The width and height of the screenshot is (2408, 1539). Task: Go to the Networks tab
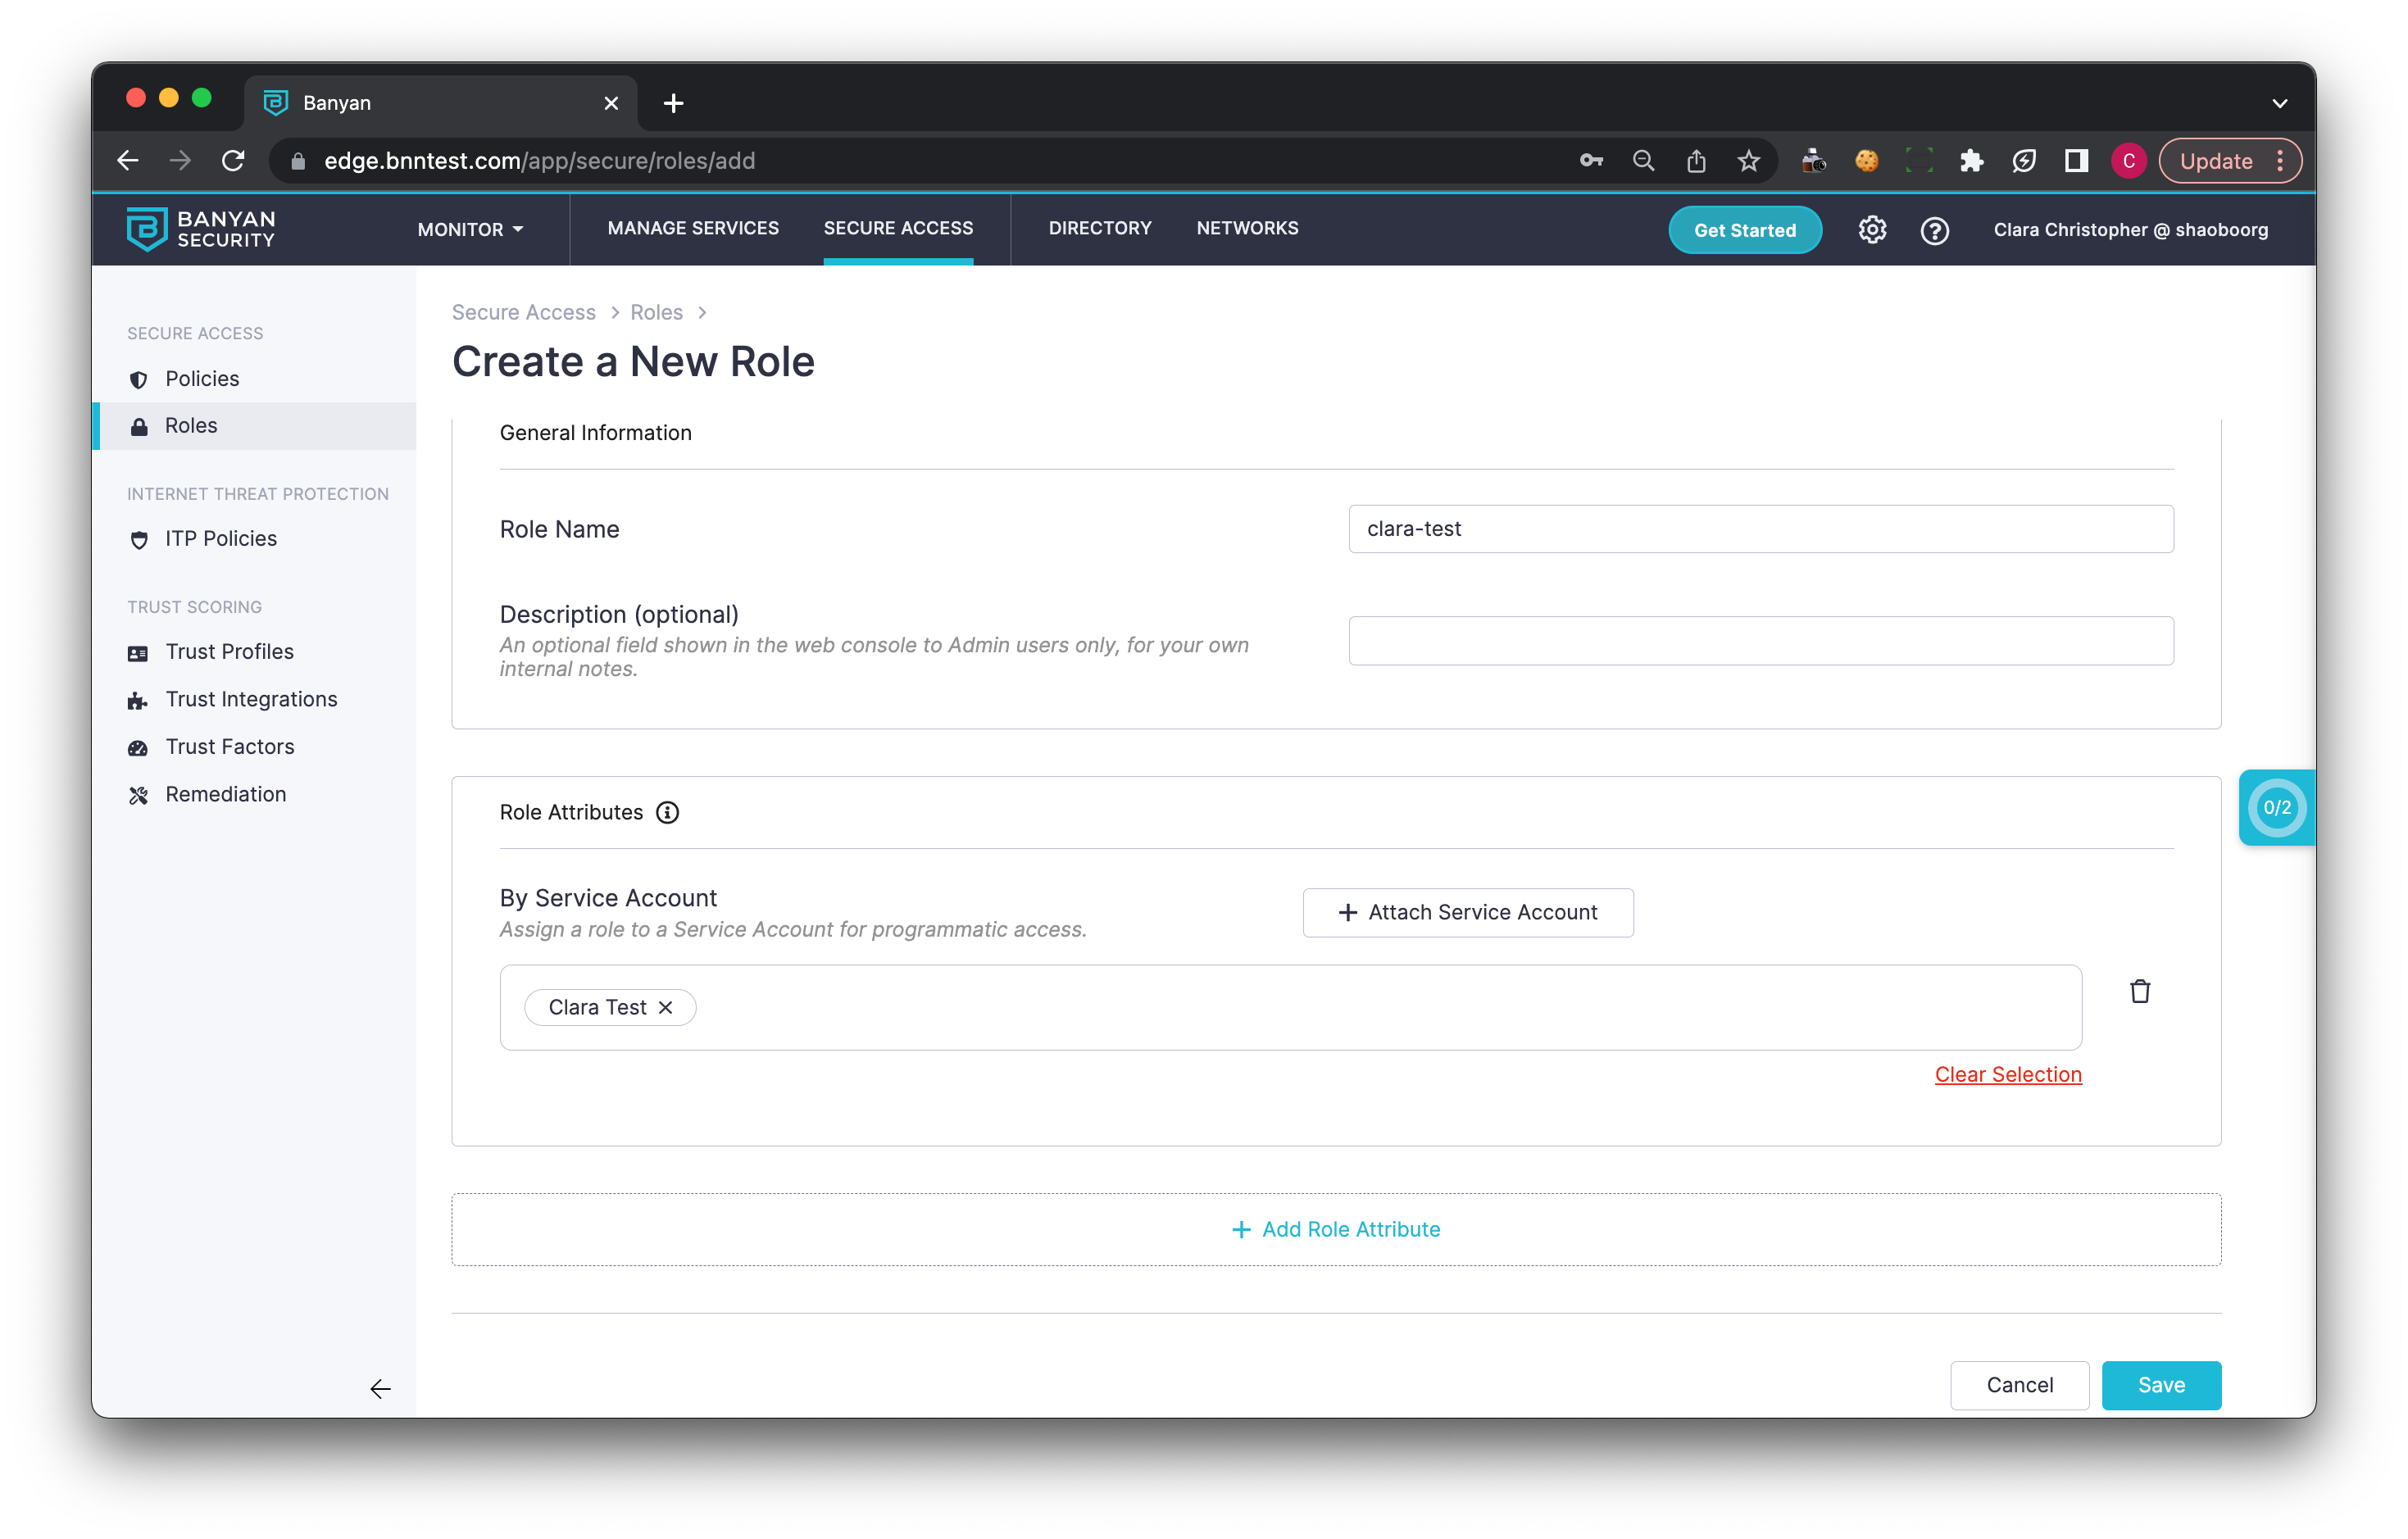(1247, 228)
